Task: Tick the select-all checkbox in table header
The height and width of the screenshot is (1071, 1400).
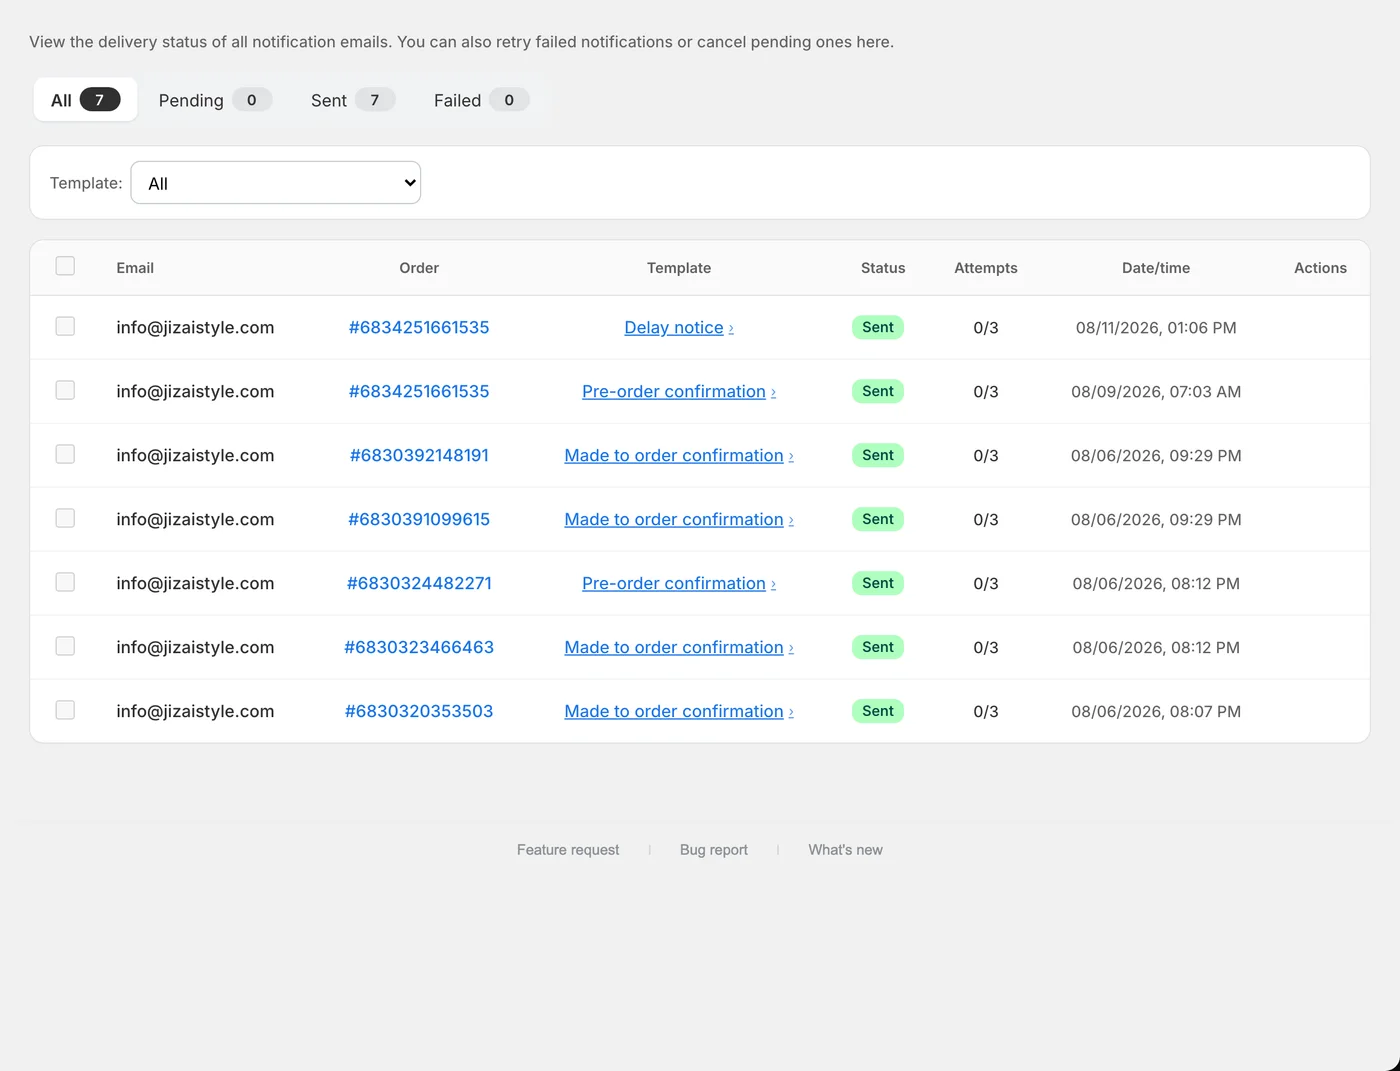Action: pyautogui.click(x=65, y=266)
